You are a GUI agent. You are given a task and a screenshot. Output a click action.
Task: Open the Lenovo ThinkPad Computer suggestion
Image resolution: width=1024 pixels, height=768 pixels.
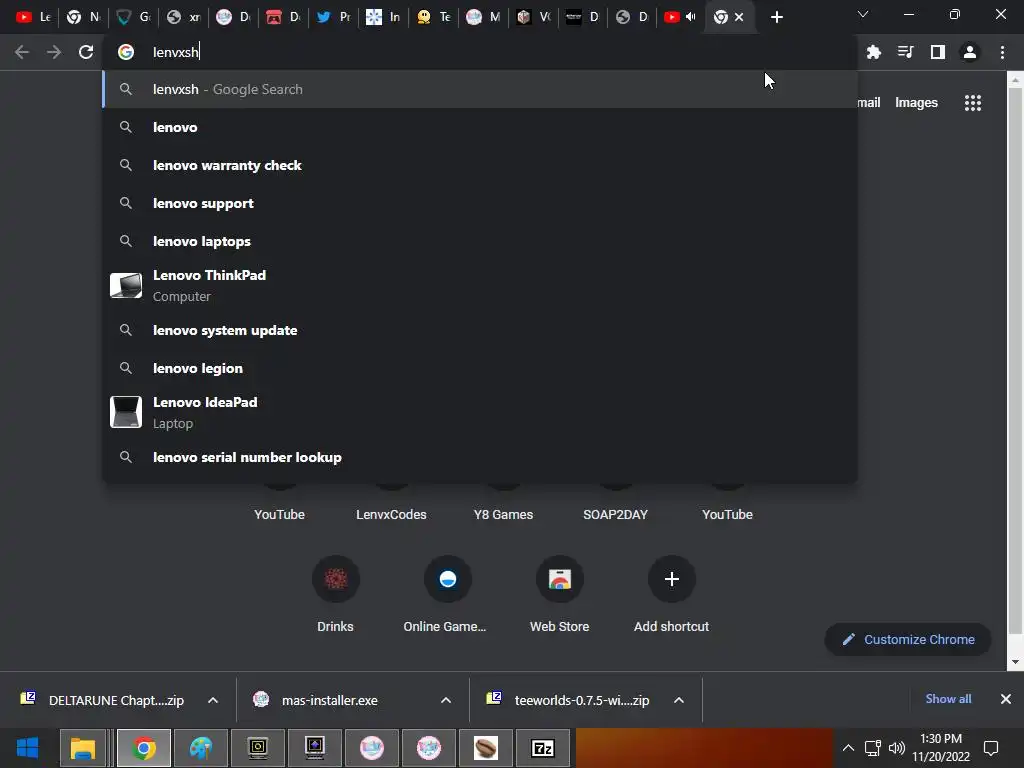pyautogui.click(x=480, y=285)
